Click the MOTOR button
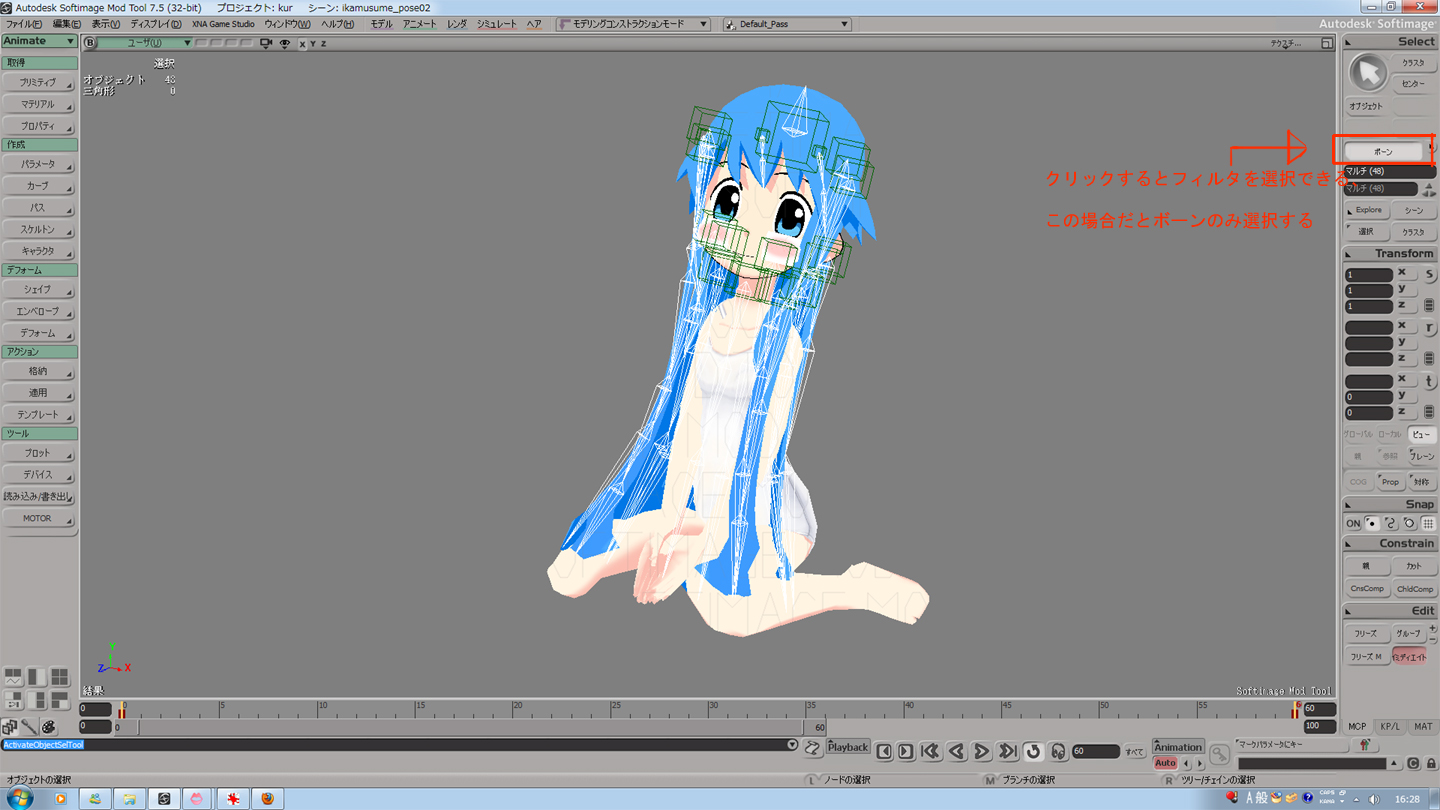This screenshot has height=810, width=1440. (38, 519)
